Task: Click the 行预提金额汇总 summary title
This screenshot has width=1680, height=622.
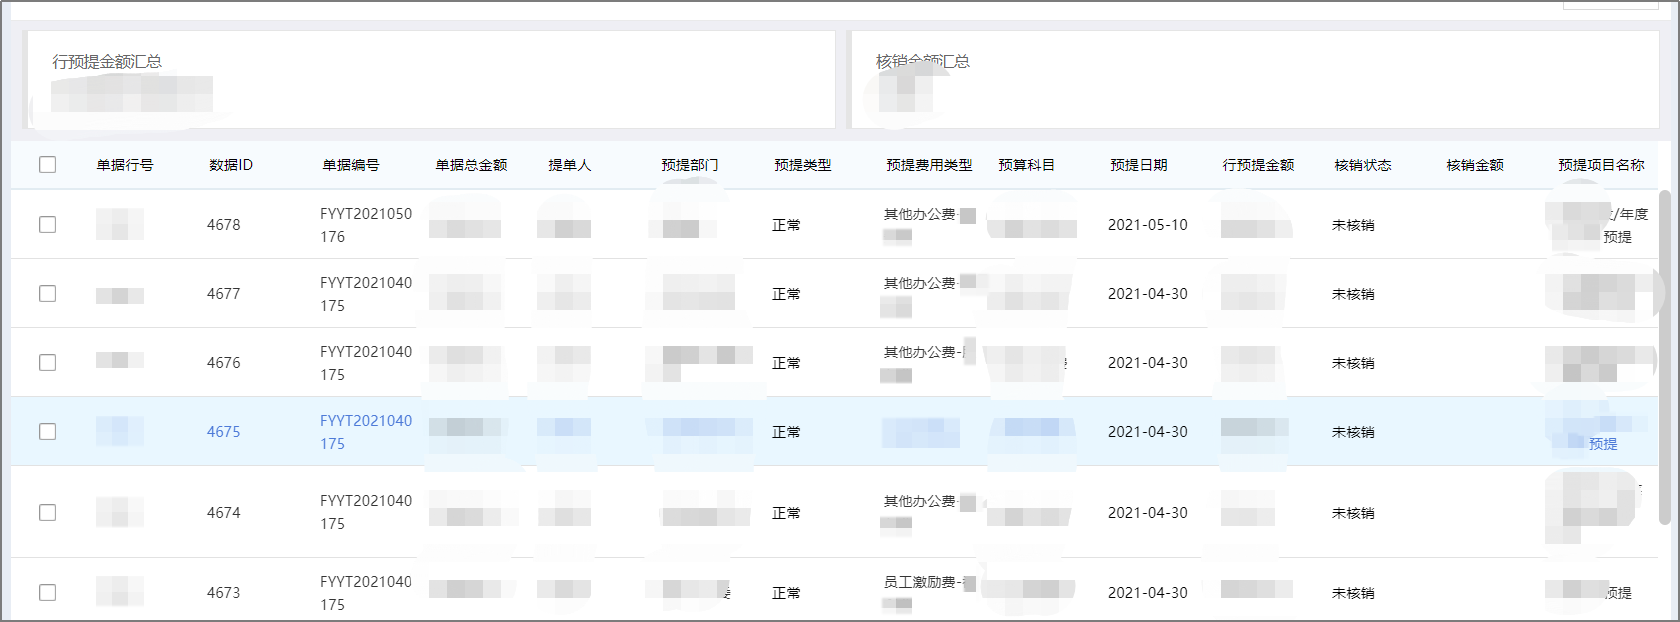Action: [x=107, y=62]
